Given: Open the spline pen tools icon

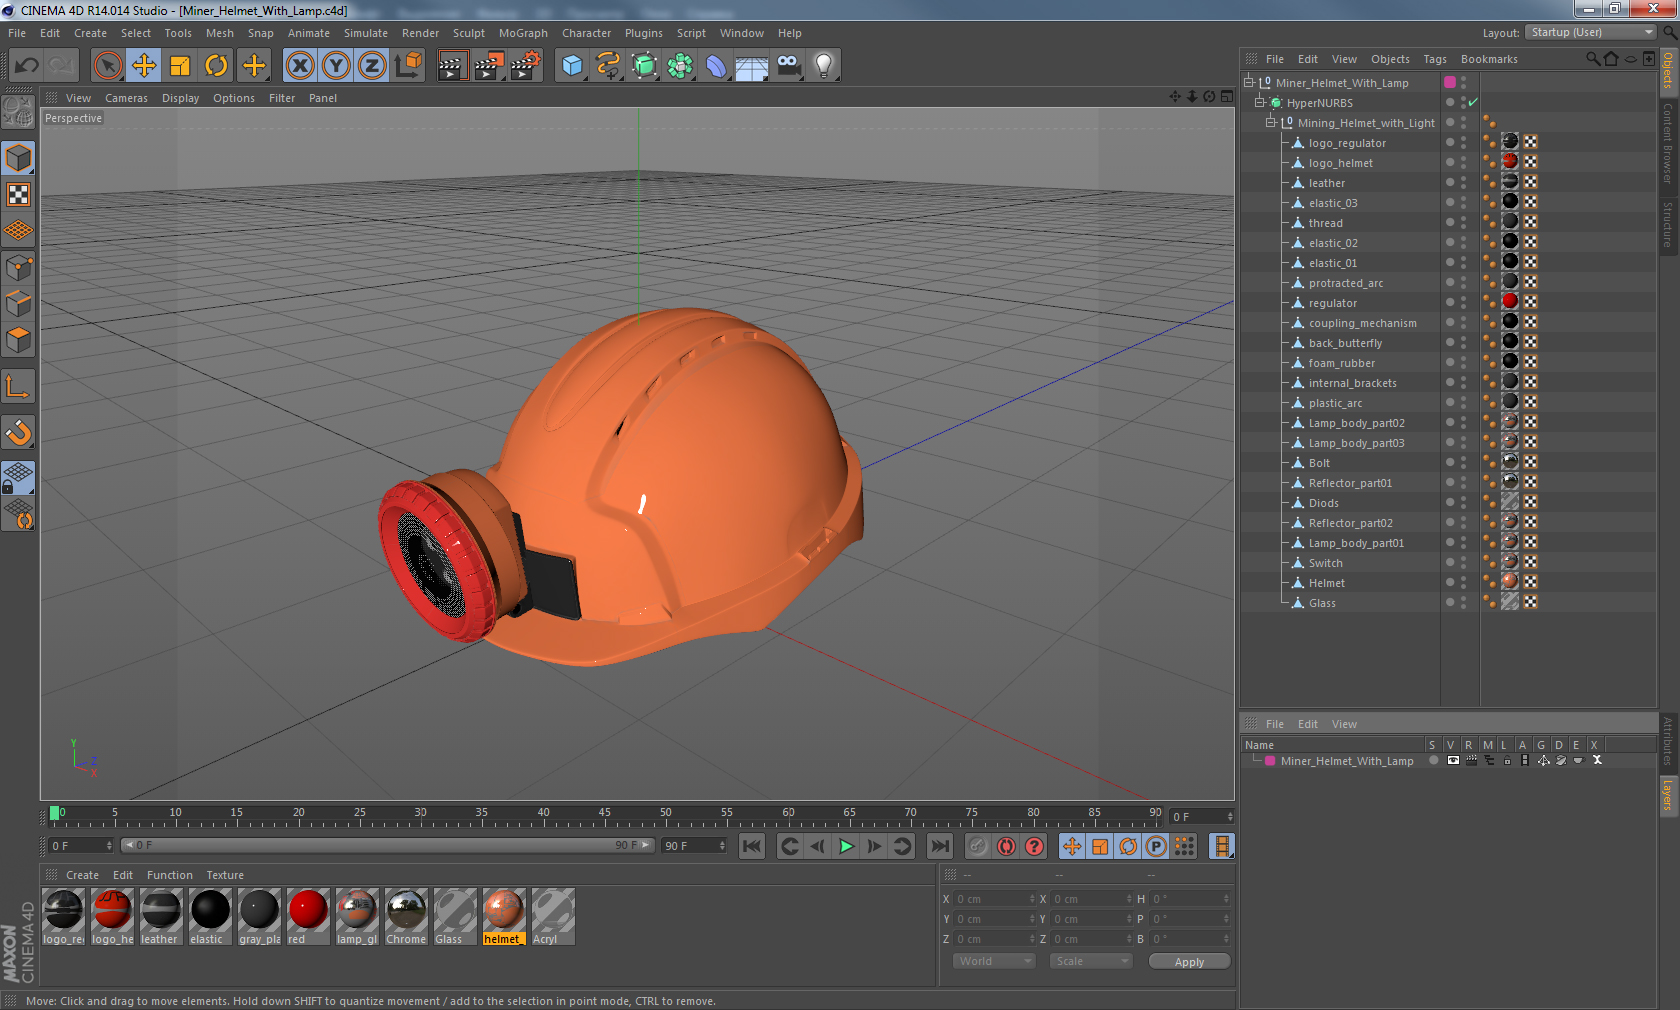Looking at the screenshot, I should (608, 66).
